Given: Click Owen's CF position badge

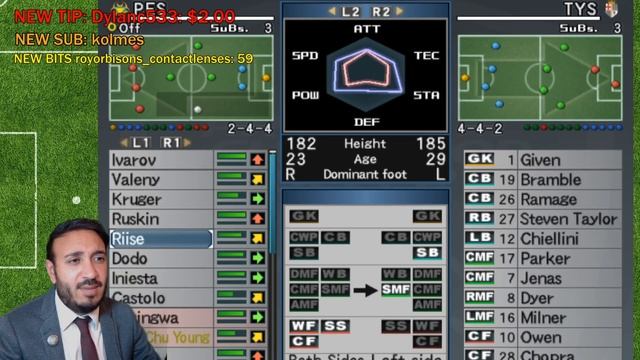Looking at the screenshot, I should tap(480, 336).
